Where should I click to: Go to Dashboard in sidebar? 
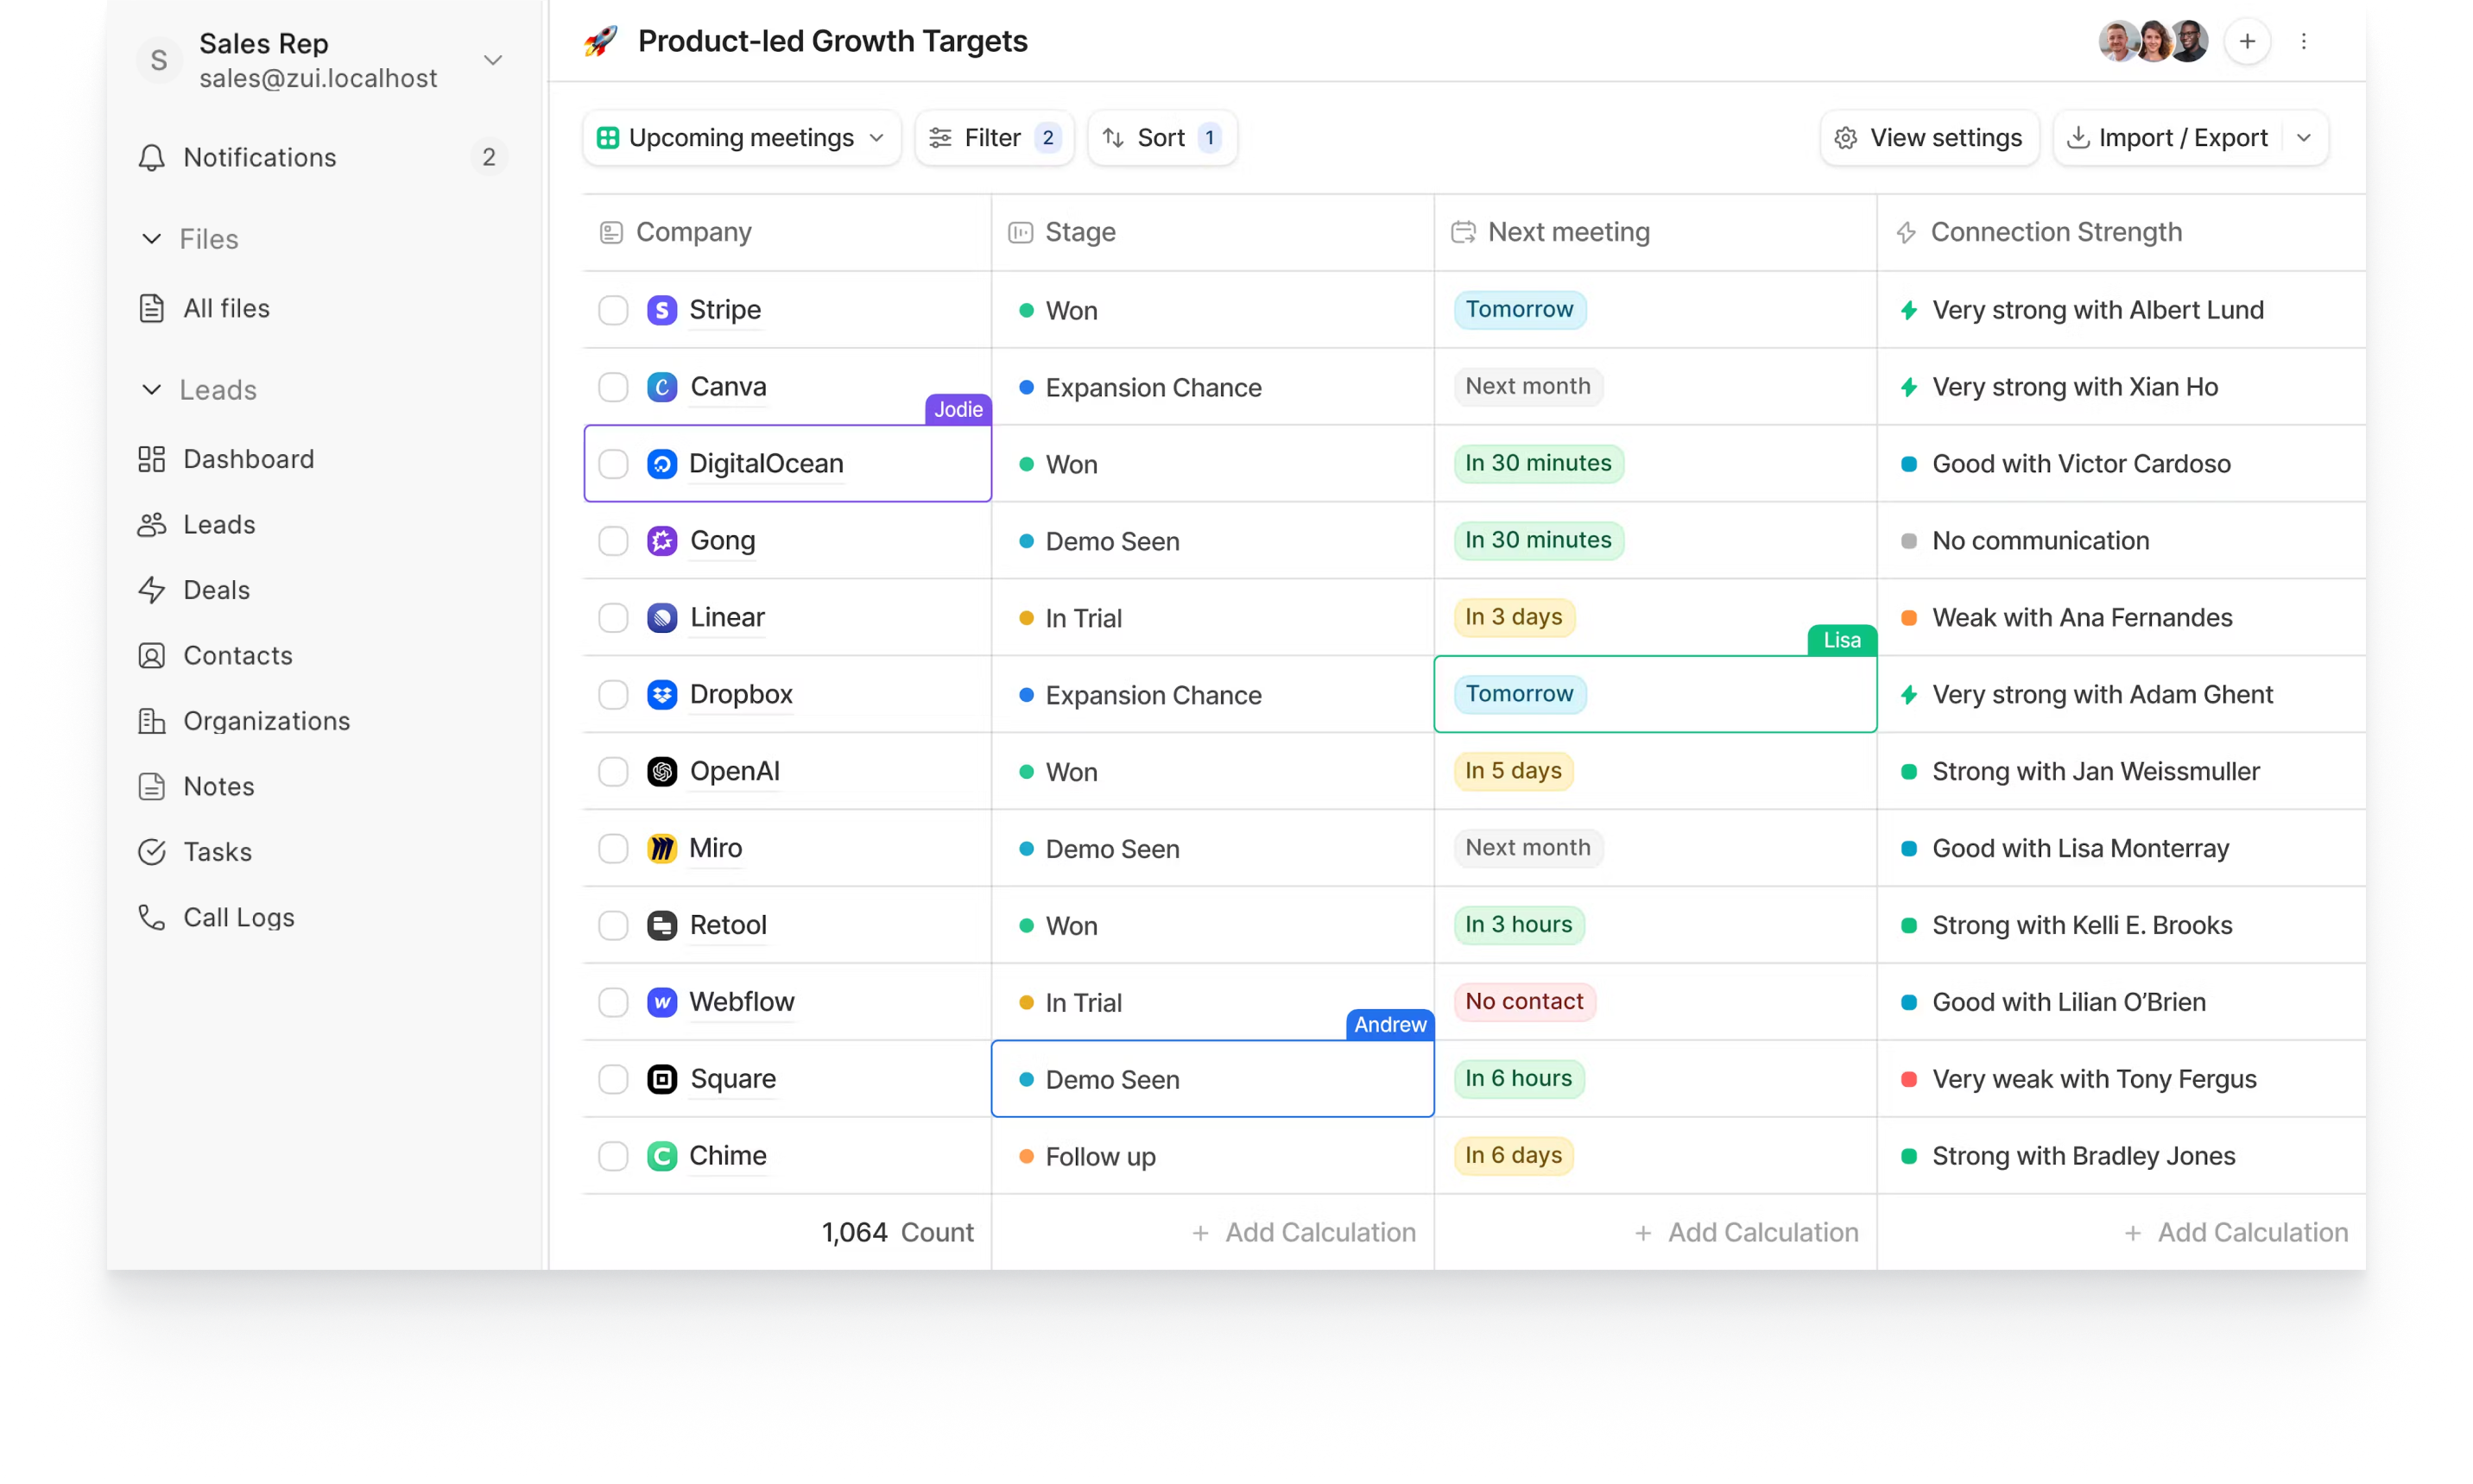coord(248,459)
